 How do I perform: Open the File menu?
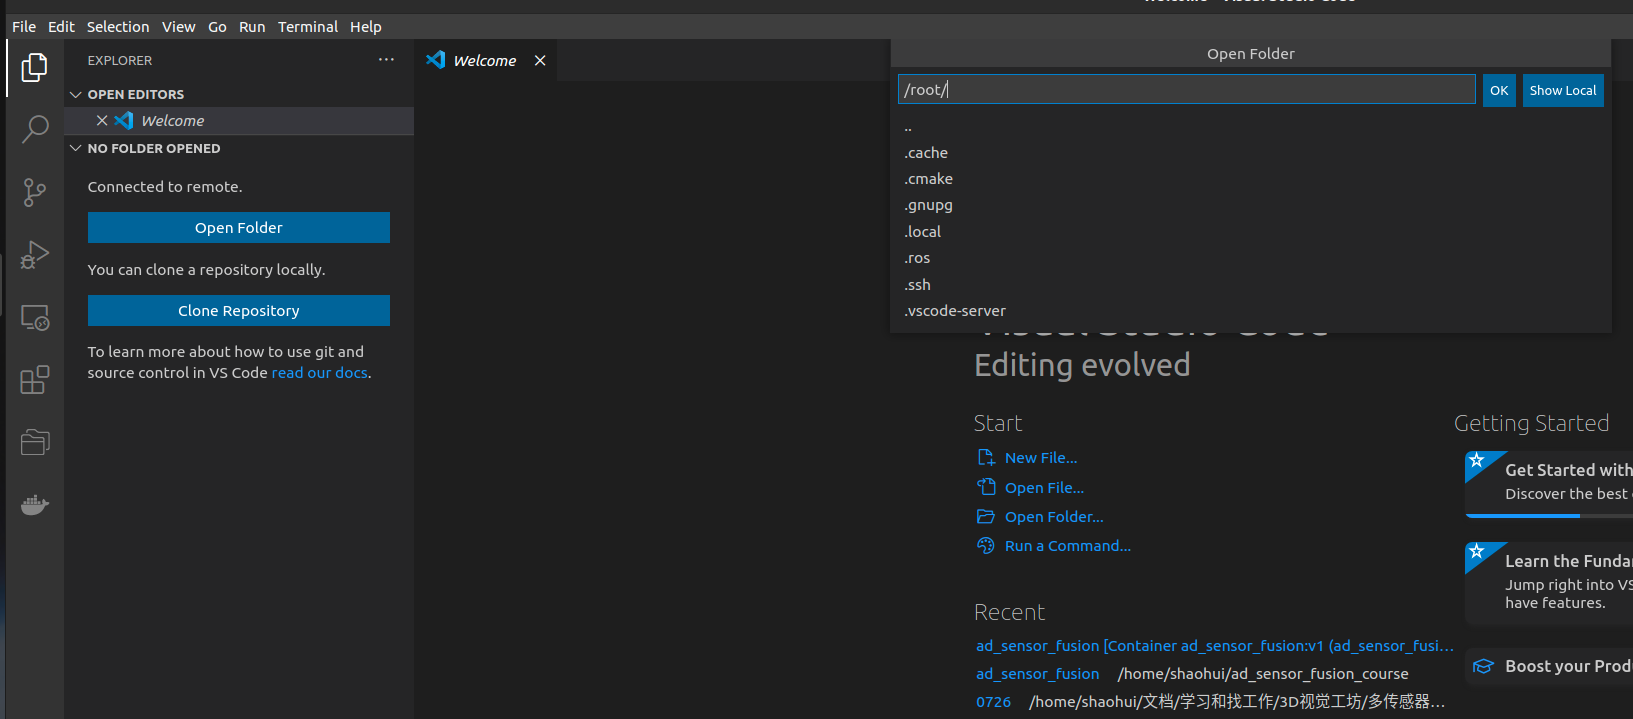(x=24, y=27)
